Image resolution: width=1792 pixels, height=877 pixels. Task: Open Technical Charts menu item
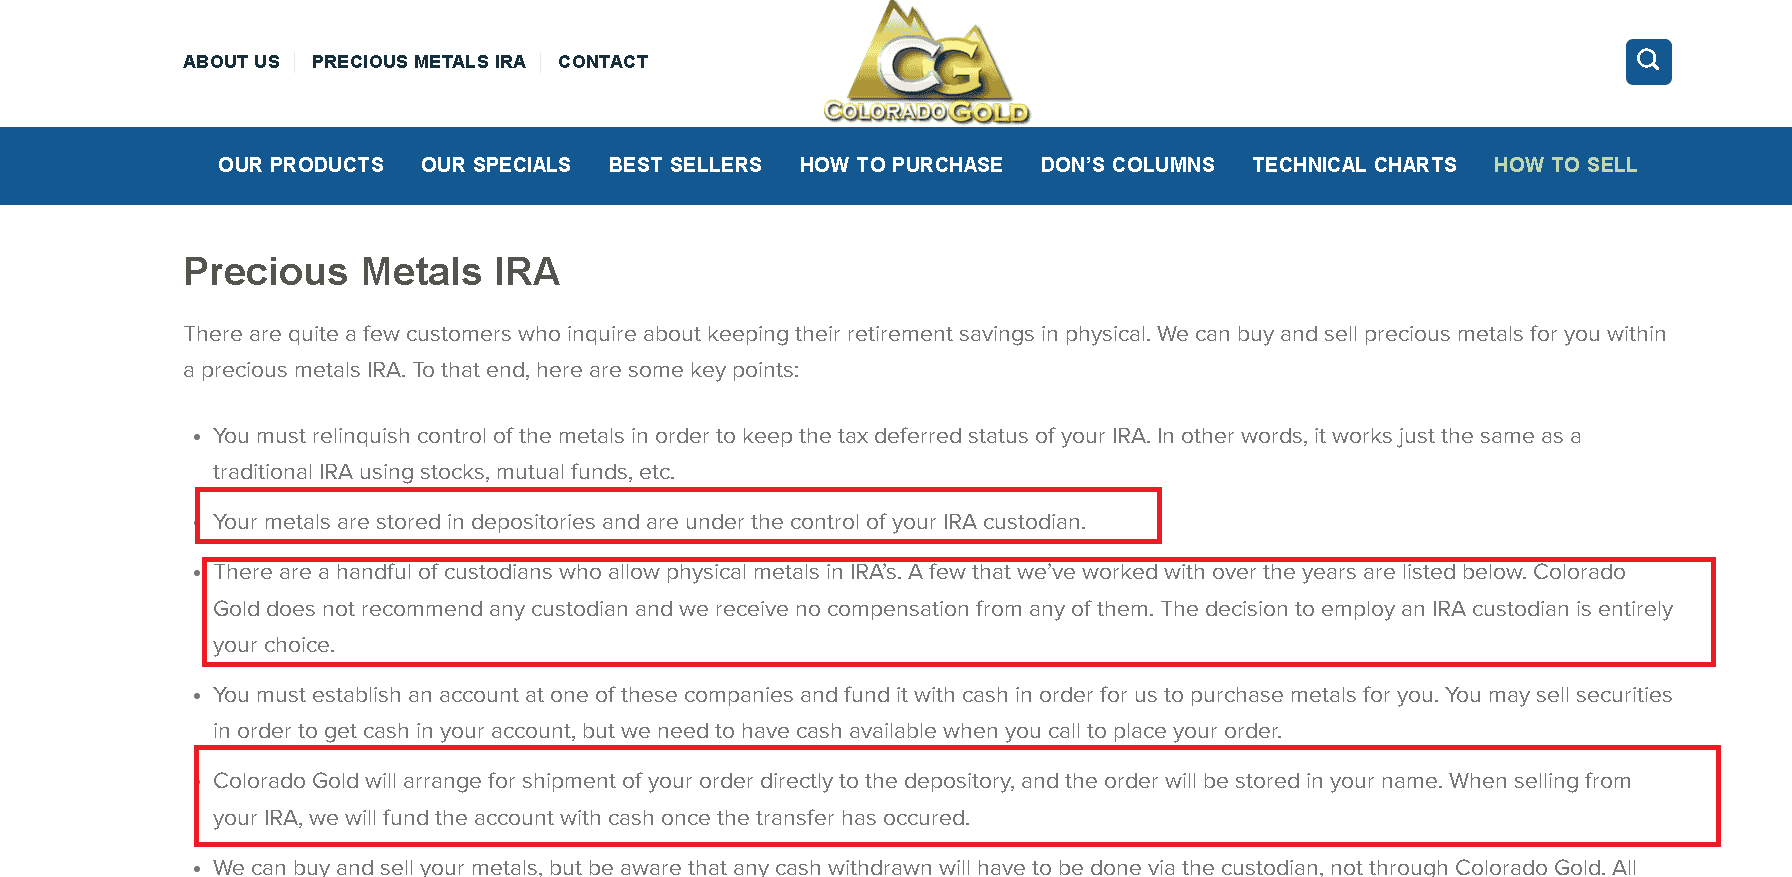(x=1354, y=165)
